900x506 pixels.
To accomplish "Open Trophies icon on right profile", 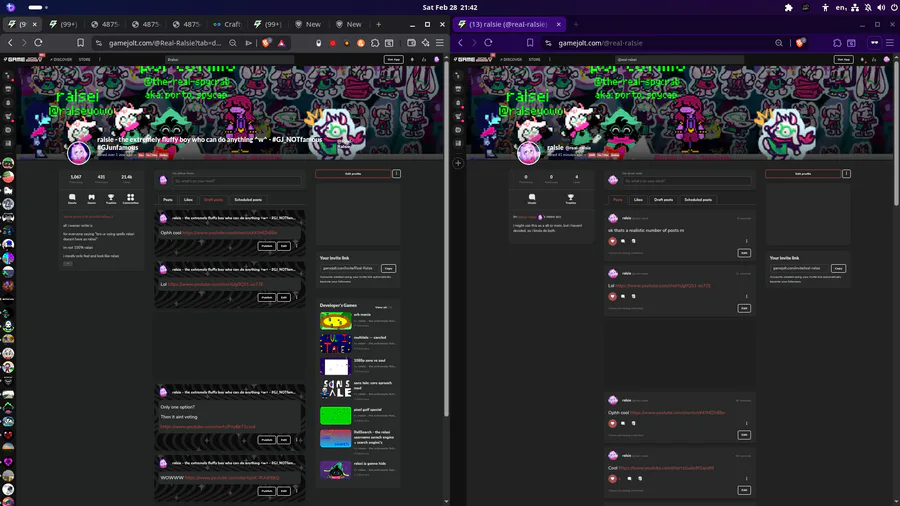I will [x=571, y=198].
